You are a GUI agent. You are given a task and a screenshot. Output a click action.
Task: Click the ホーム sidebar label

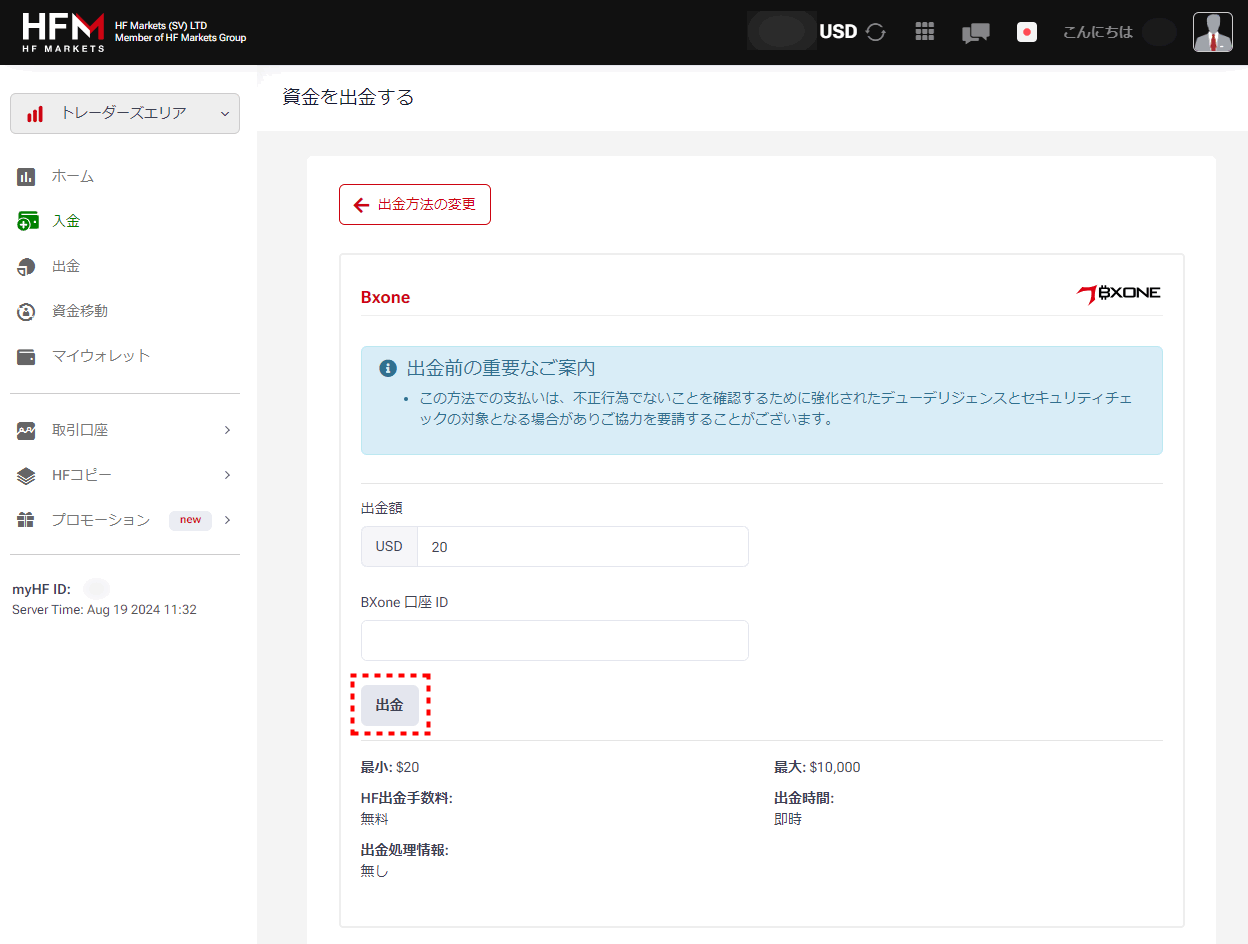click(x=73, y=176)
